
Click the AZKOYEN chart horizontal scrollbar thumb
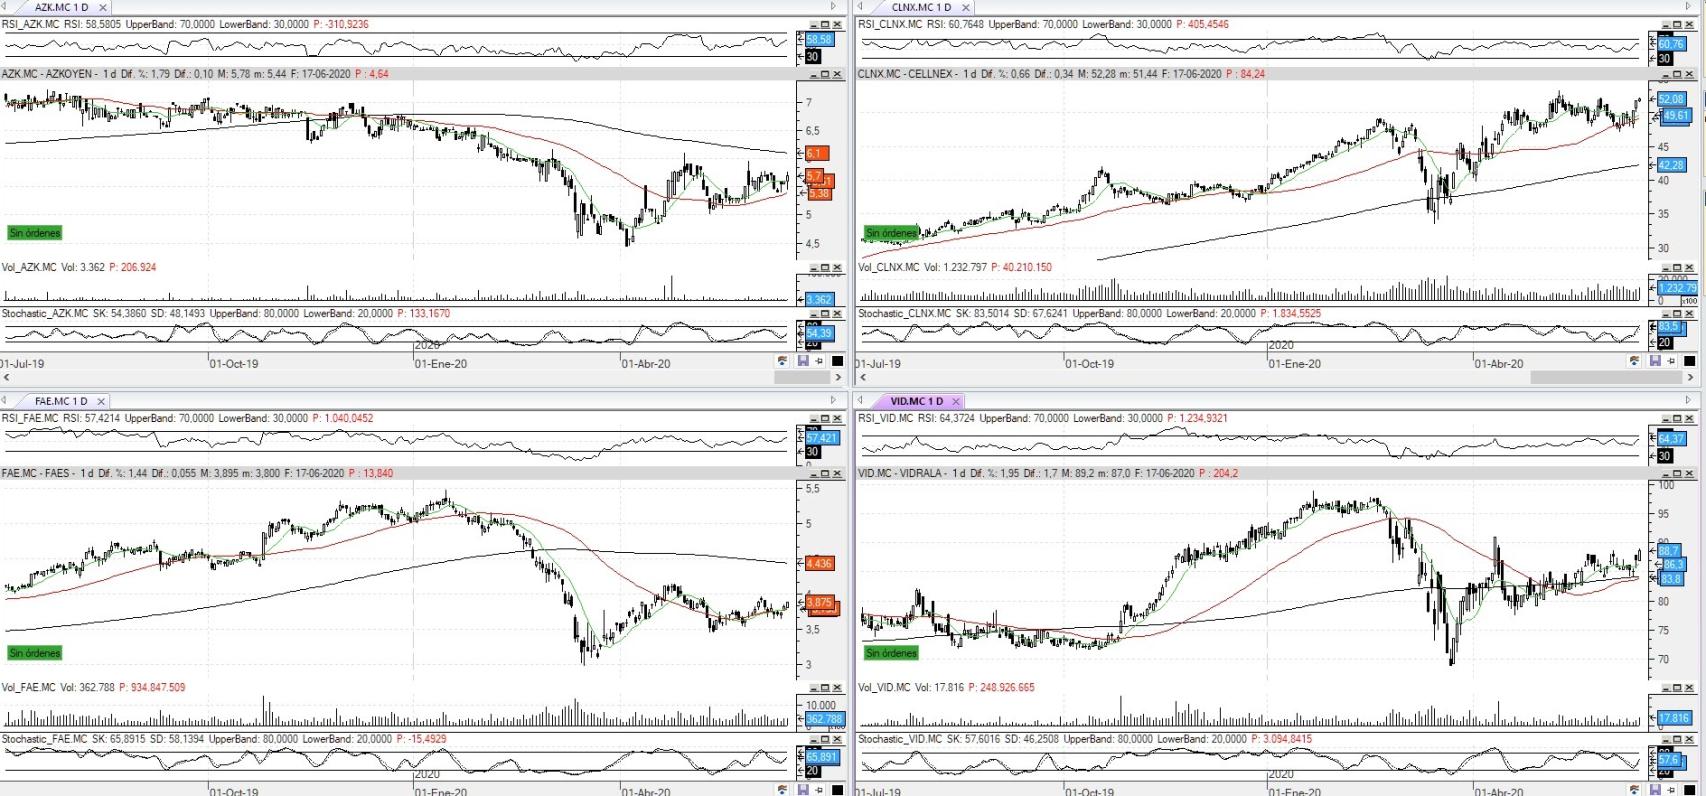click(802, 378)
